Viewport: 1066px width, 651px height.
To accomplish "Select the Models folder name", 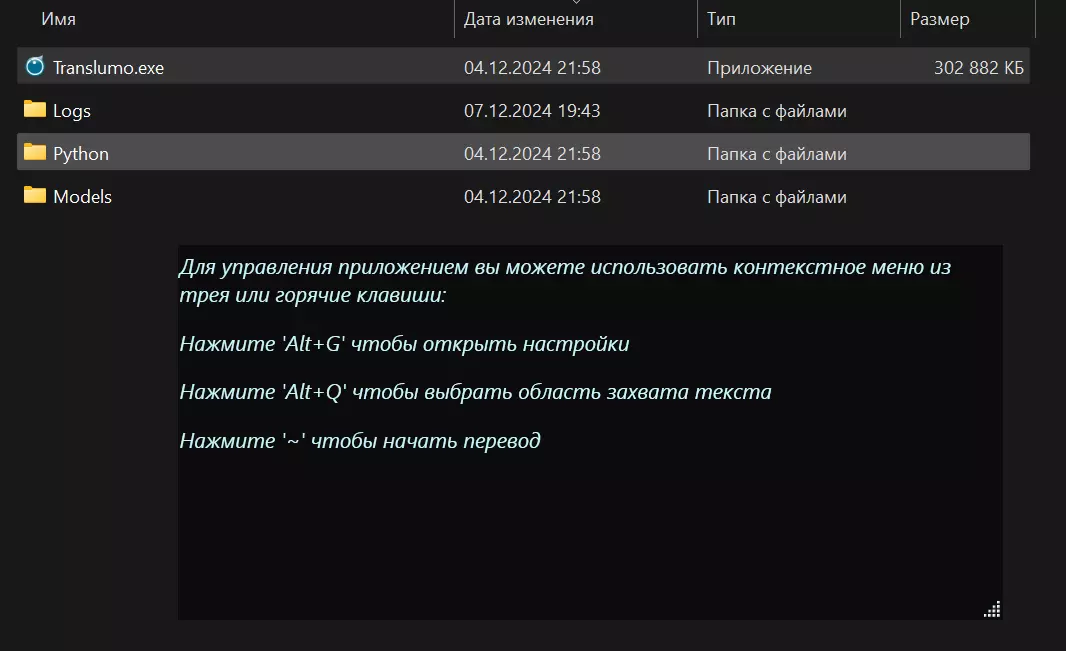I will point(82,197).
